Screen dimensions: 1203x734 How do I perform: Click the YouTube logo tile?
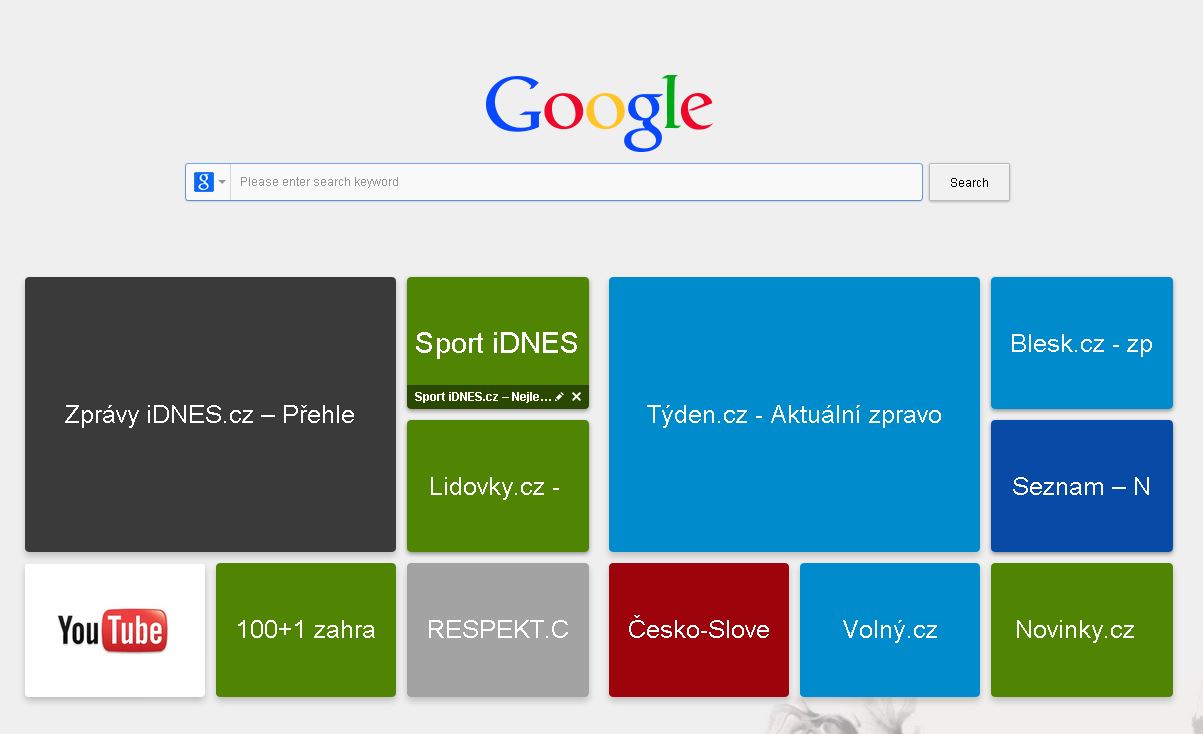114,630
